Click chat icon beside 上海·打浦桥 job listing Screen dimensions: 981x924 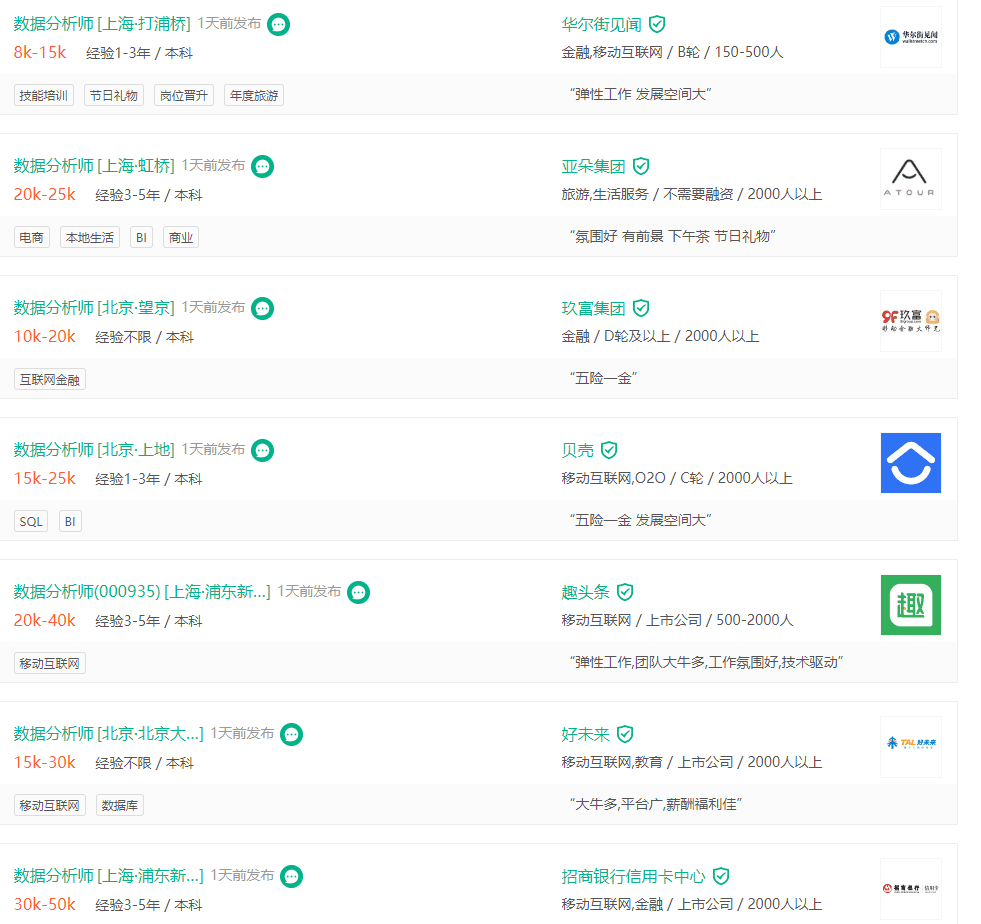click(279, 24)
